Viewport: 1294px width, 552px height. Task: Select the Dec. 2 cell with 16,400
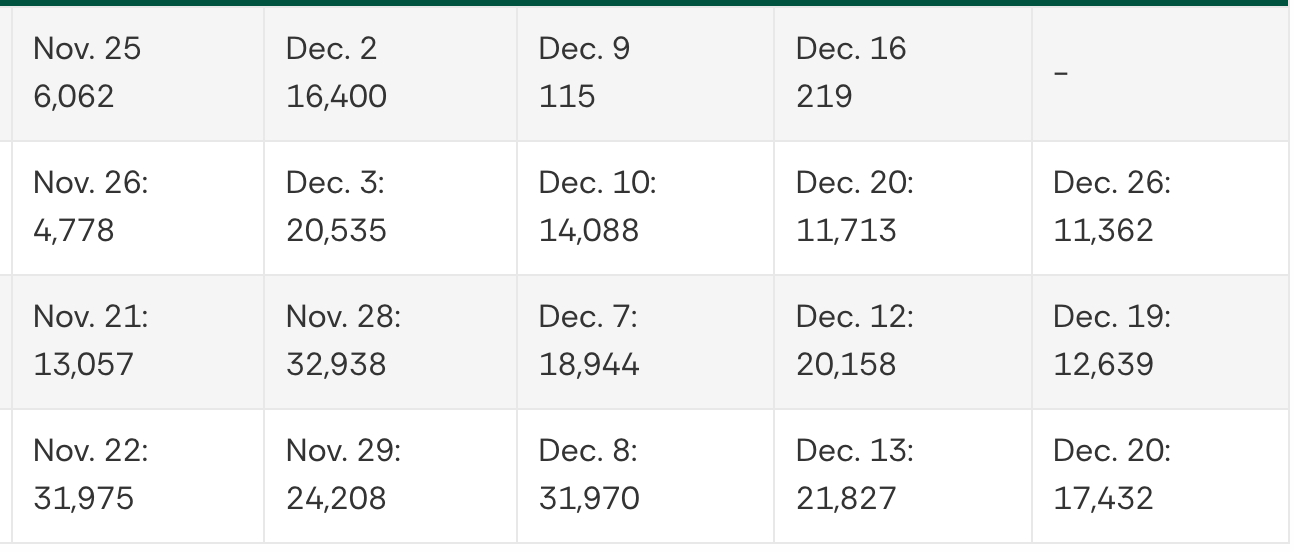(x=336, y=73)
